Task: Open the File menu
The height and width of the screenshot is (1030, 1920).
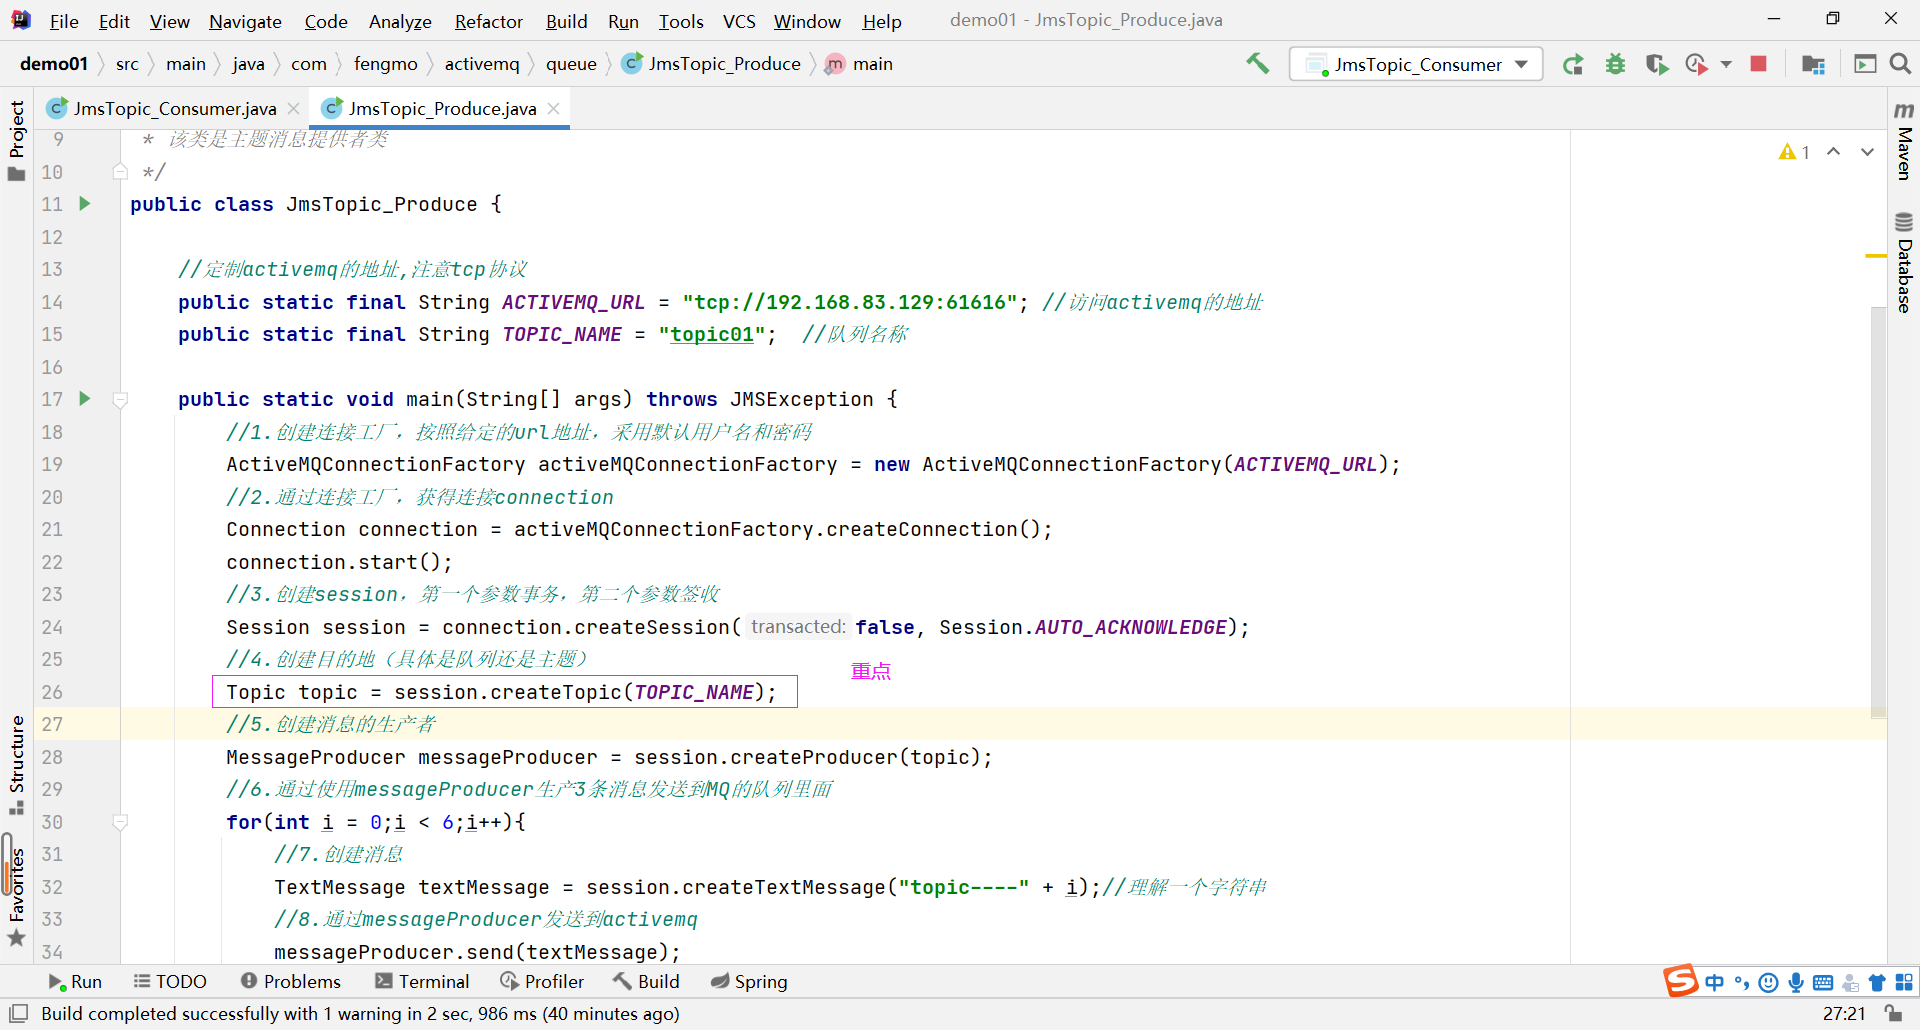Action: 64,21
